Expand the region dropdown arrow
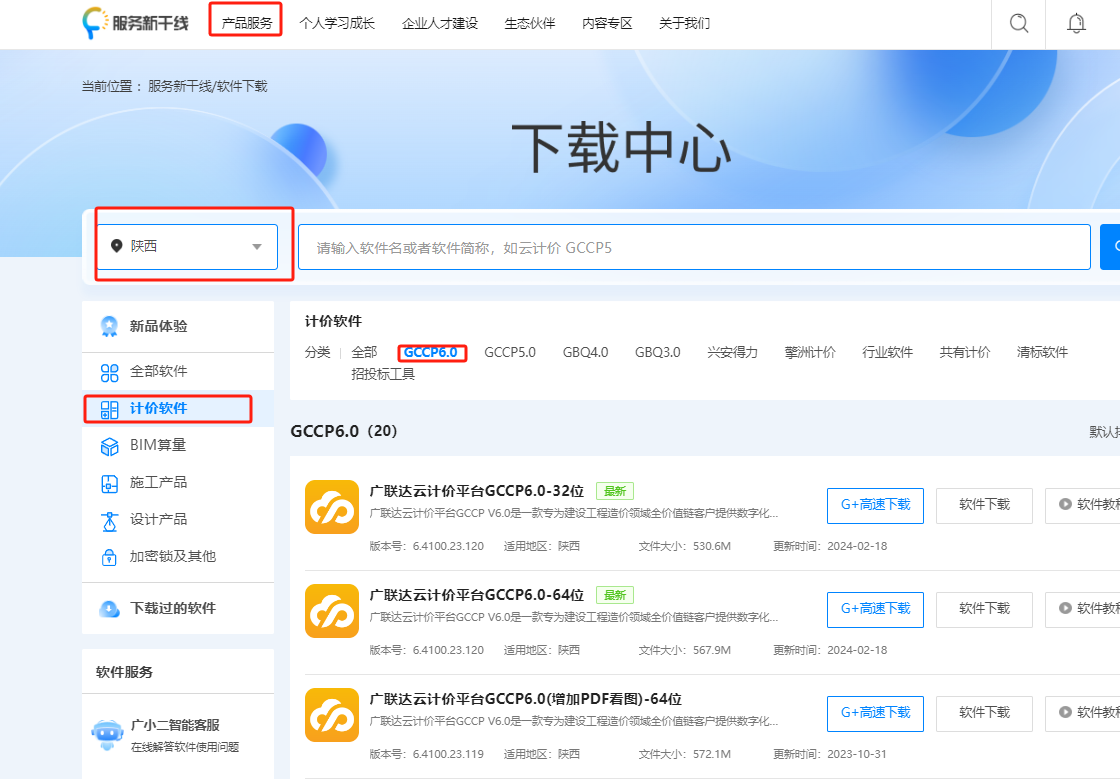This screenshot has height=779, width=1120. tap(257, 247)
